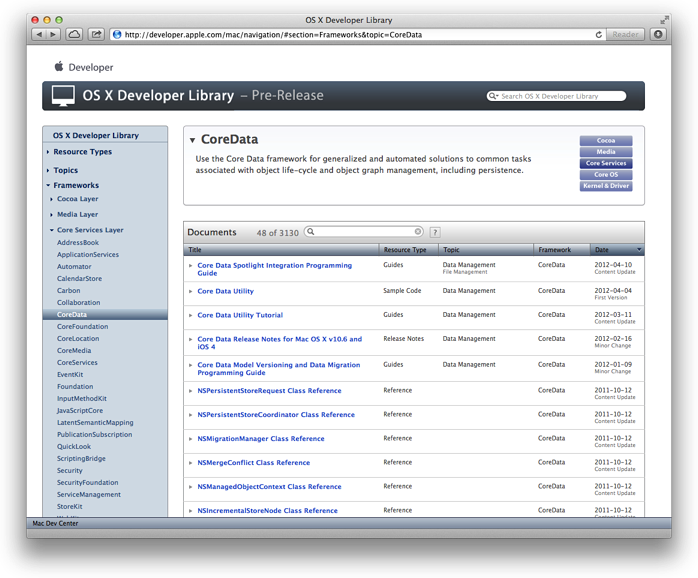The width and height of the screenshot is (698, 578).
Task: Select Security in sidebar
Action: click(x=69, y=471)
